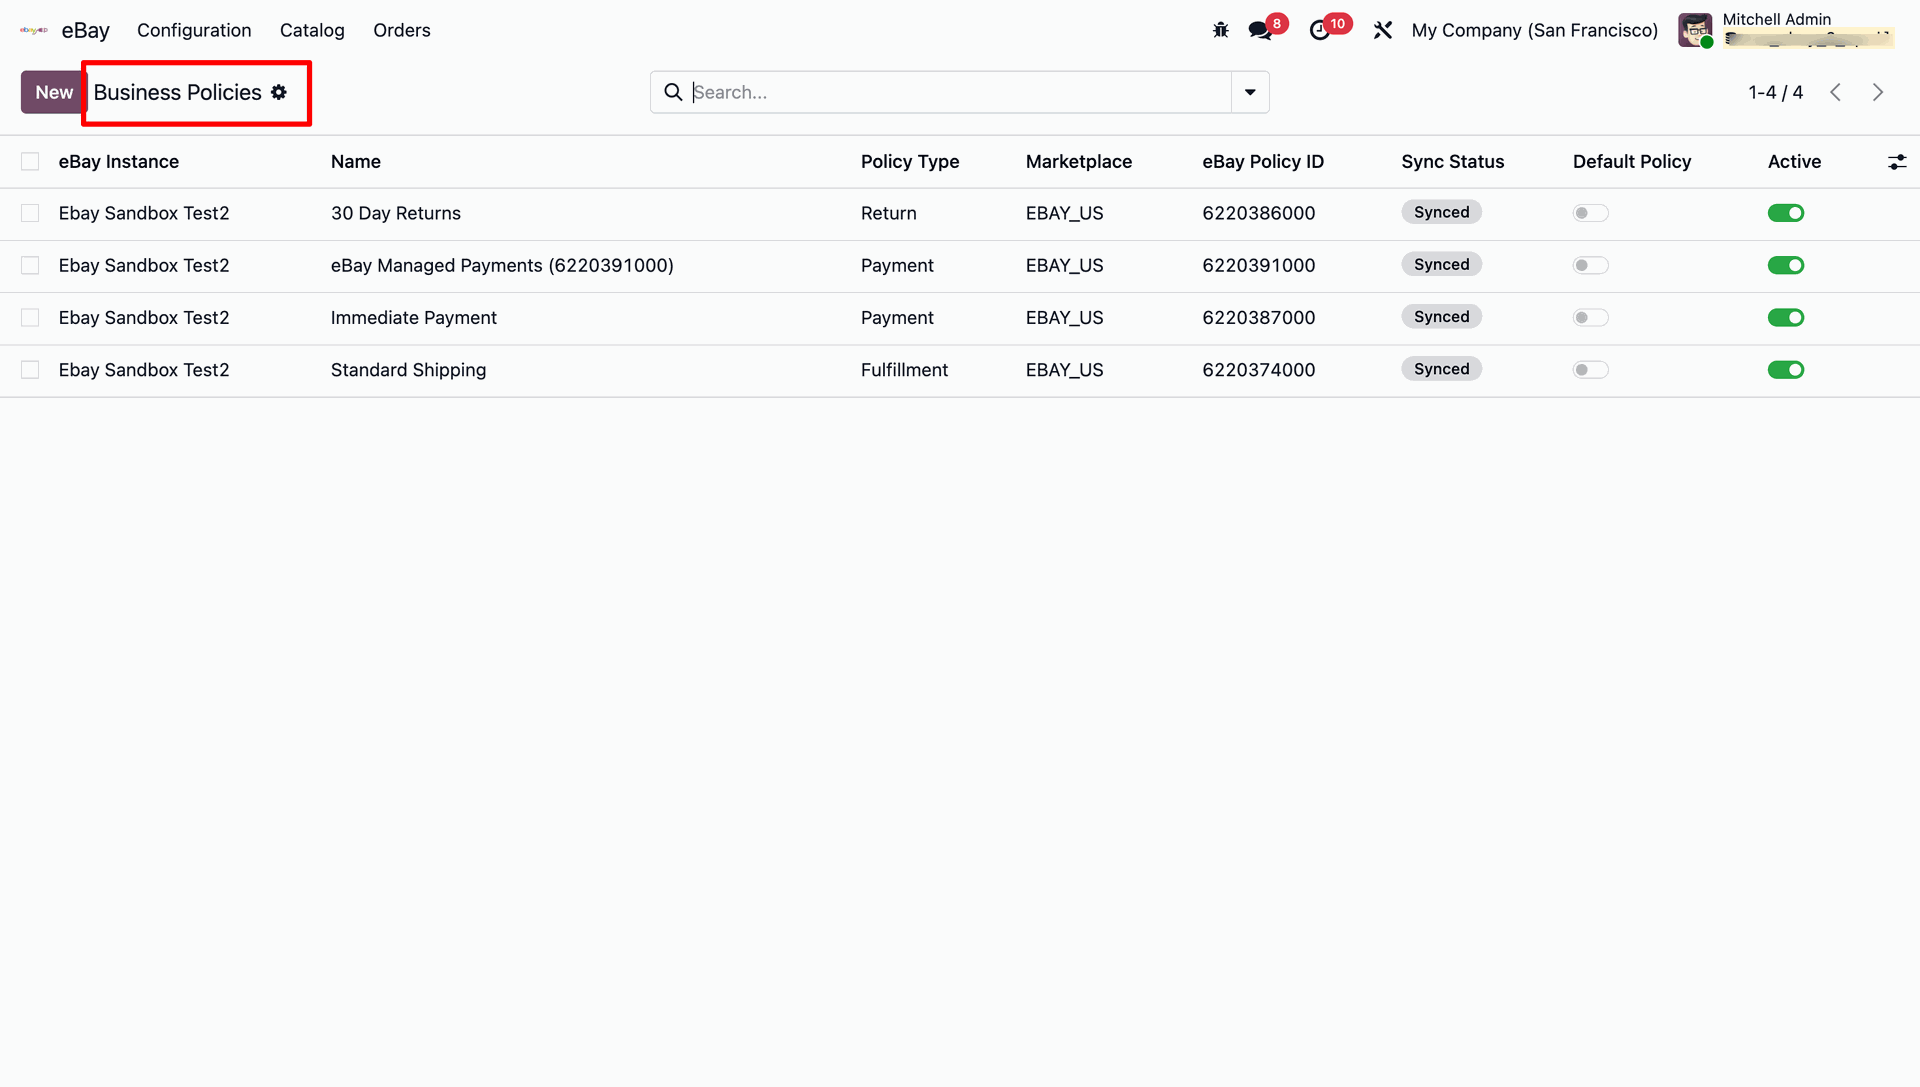Image resolution: width=1920 pixels, height=1087 pixels.
Task: Click Synced badge in 30 Day Returns row
Action: pyautogui.click(x=1441, y=212)
